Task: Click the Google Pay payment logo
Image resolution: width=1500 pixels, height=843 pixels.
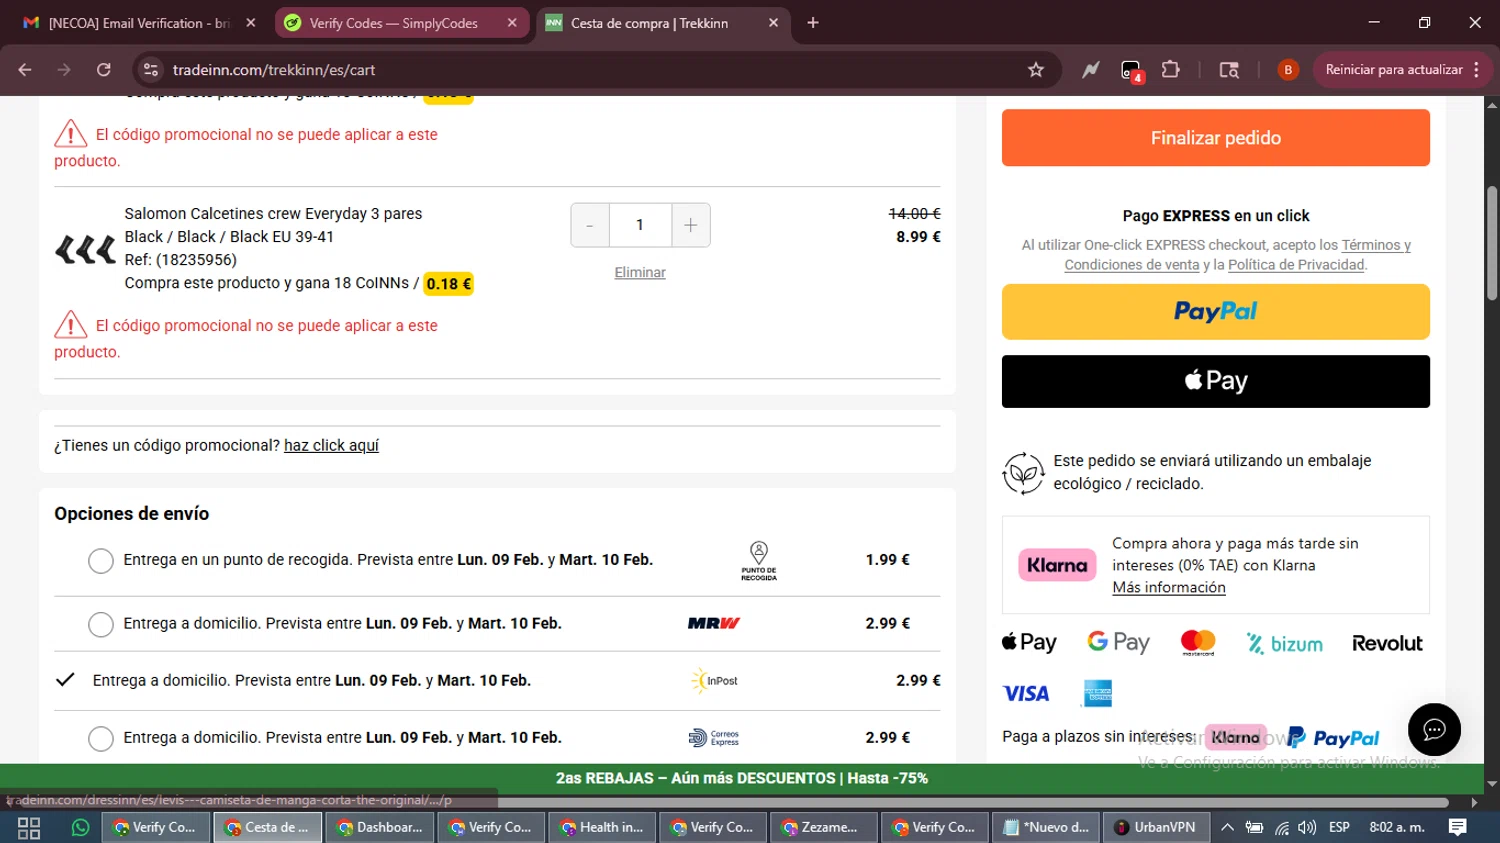Action: click(1118, 643)
